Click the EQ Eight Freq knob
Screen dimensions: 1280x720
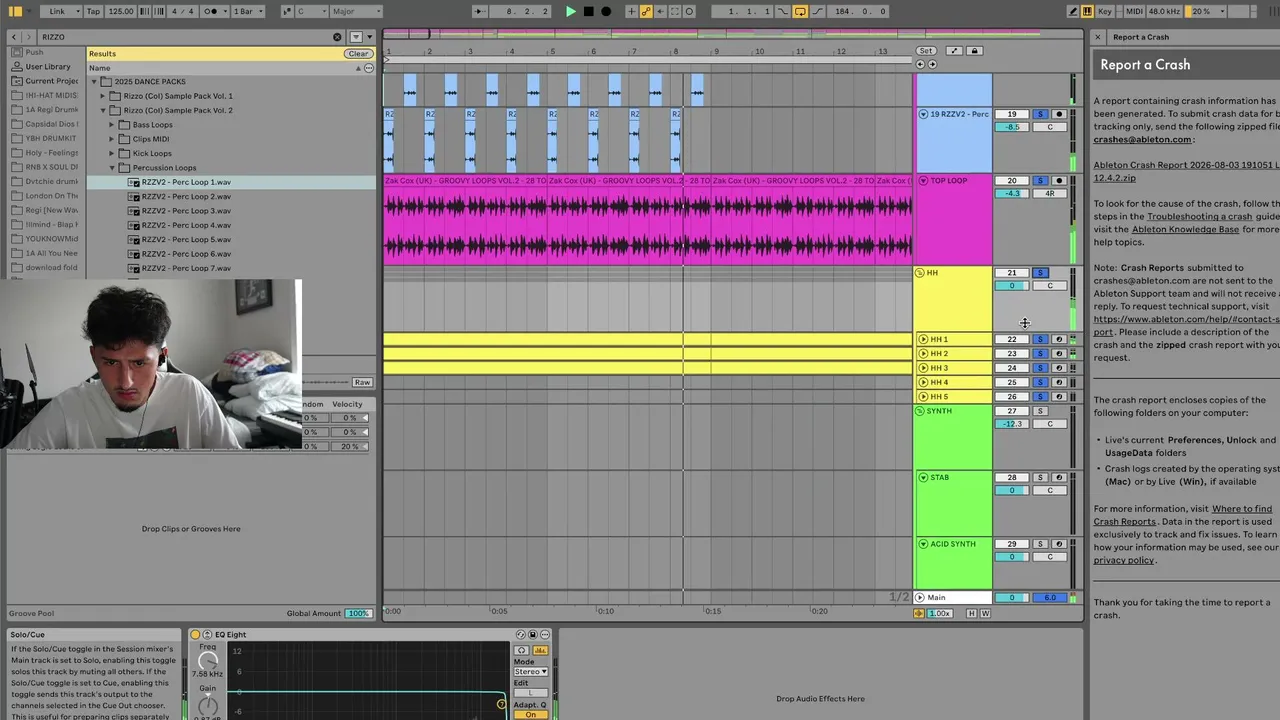208,661
